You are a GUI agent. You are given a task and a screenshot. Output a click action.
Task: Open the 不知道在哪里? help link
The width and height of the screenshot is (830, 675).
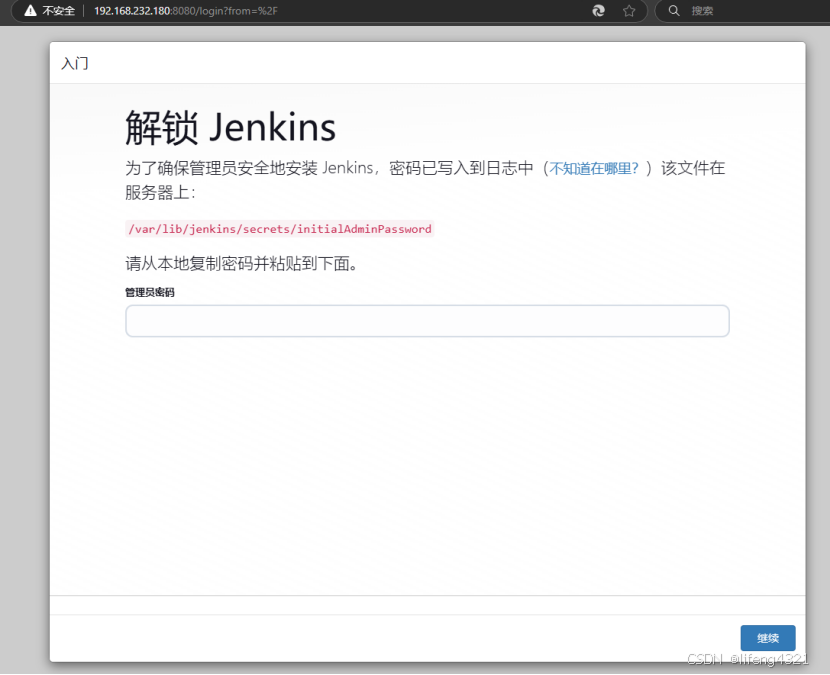594,168
